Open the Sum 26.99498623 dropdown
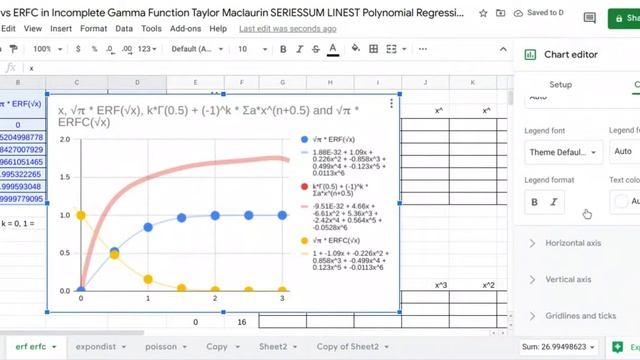The image size is (640, 360). pos(558,347)
